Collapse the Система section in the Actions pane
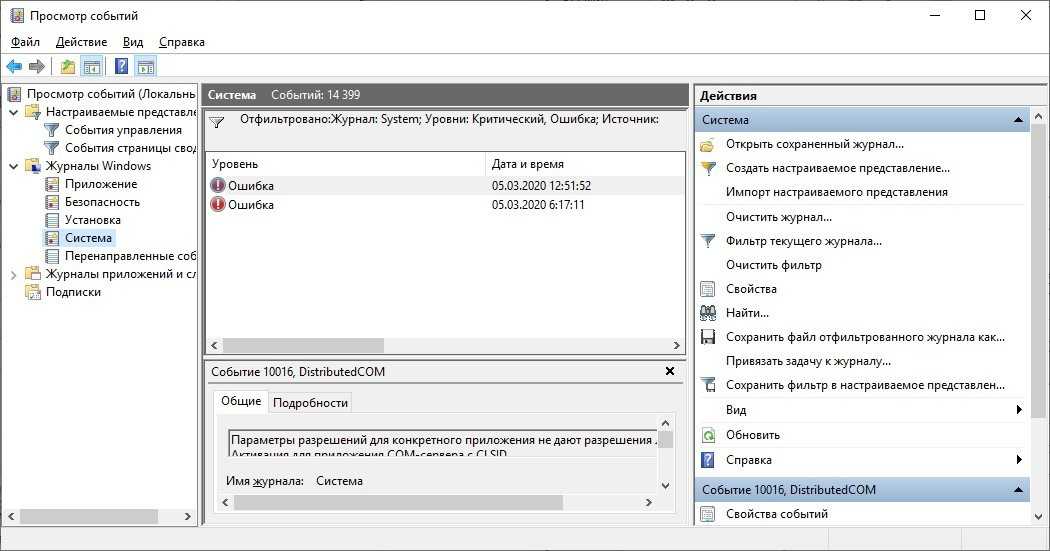This screenshot has width=1050, height=551. click(x=1018, y=120)
